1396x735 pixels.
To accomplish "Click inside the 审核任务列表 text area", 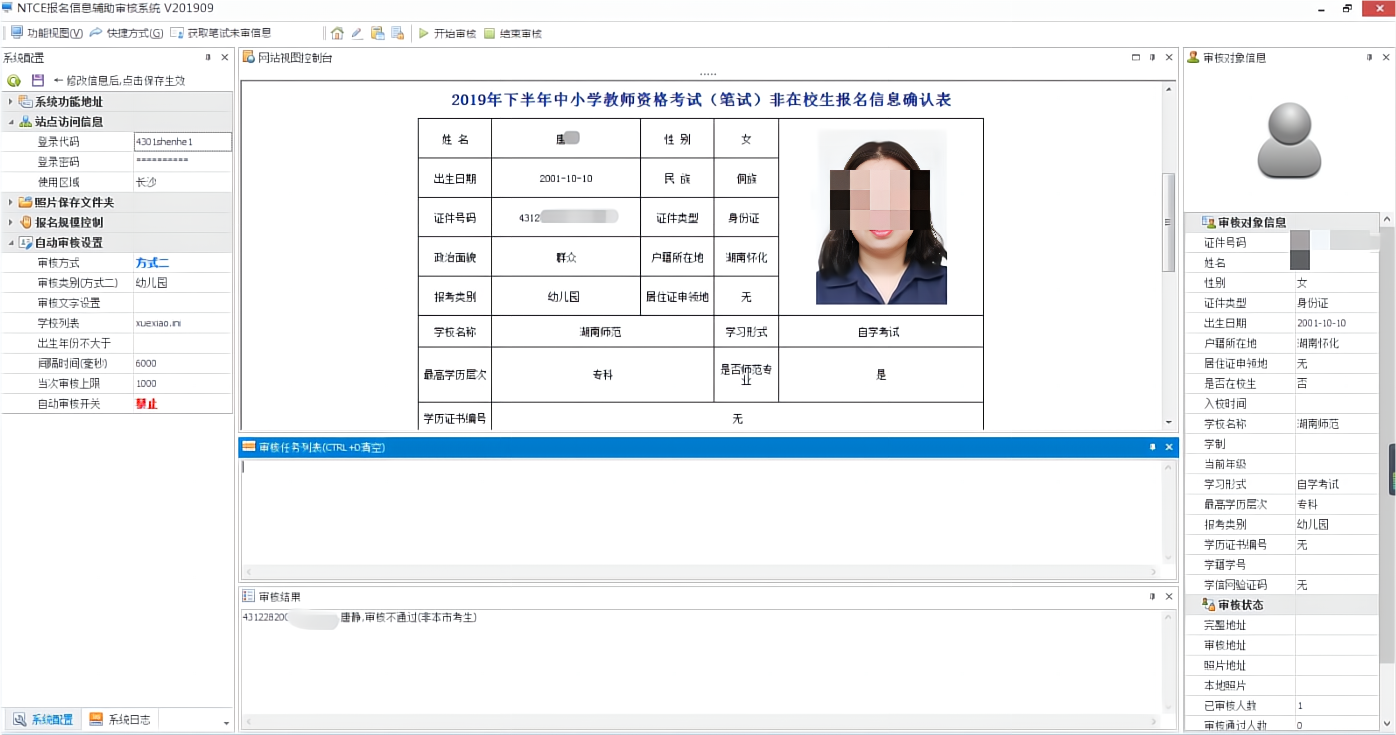I will [700, 510].
